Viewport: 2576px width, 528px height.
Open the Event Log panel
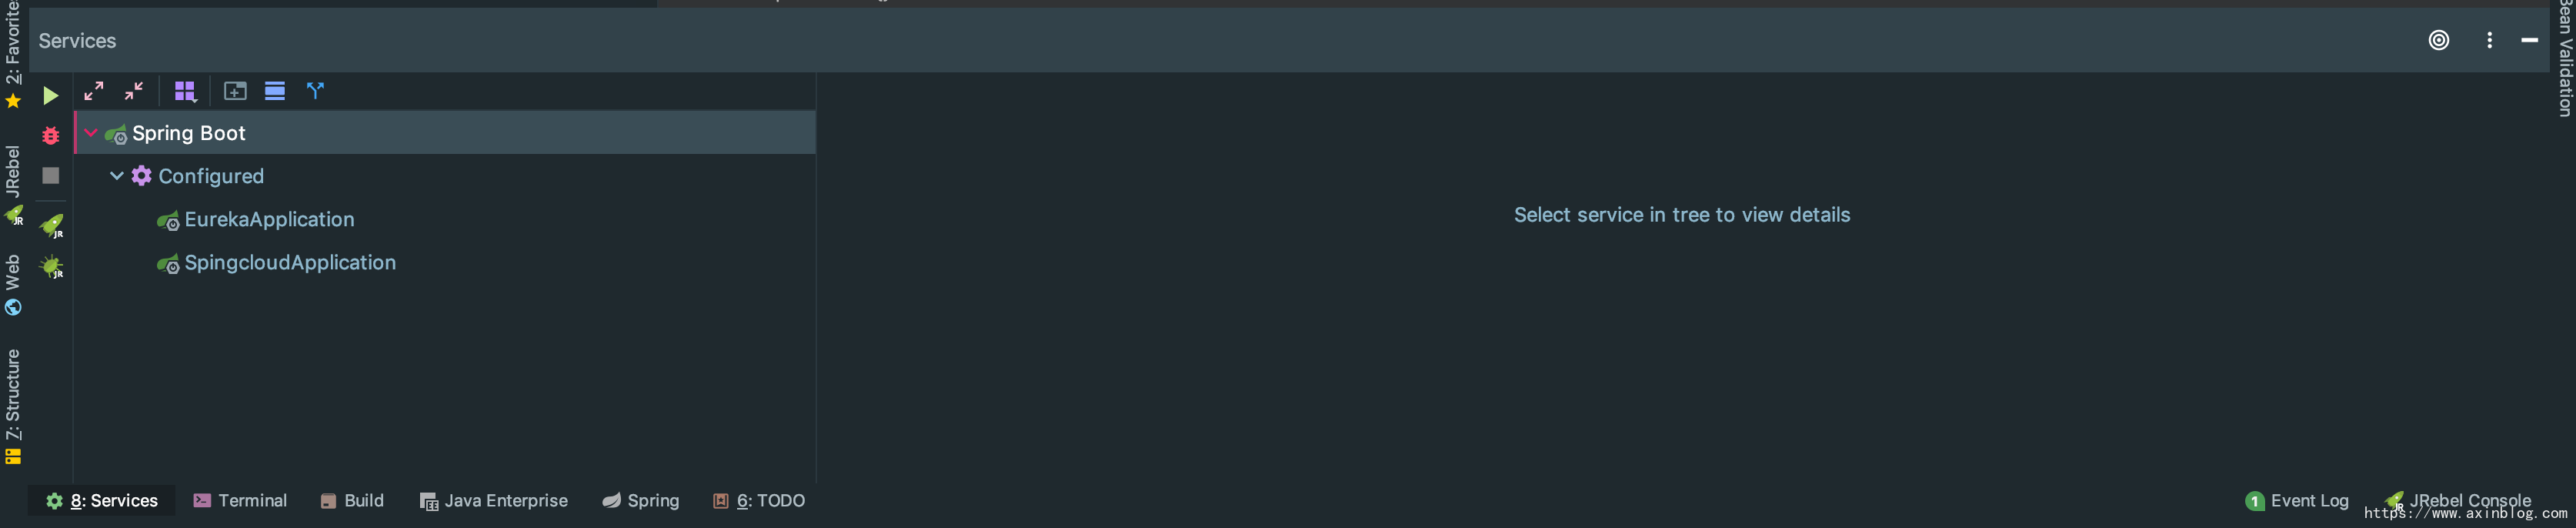tap(2296, 501)
